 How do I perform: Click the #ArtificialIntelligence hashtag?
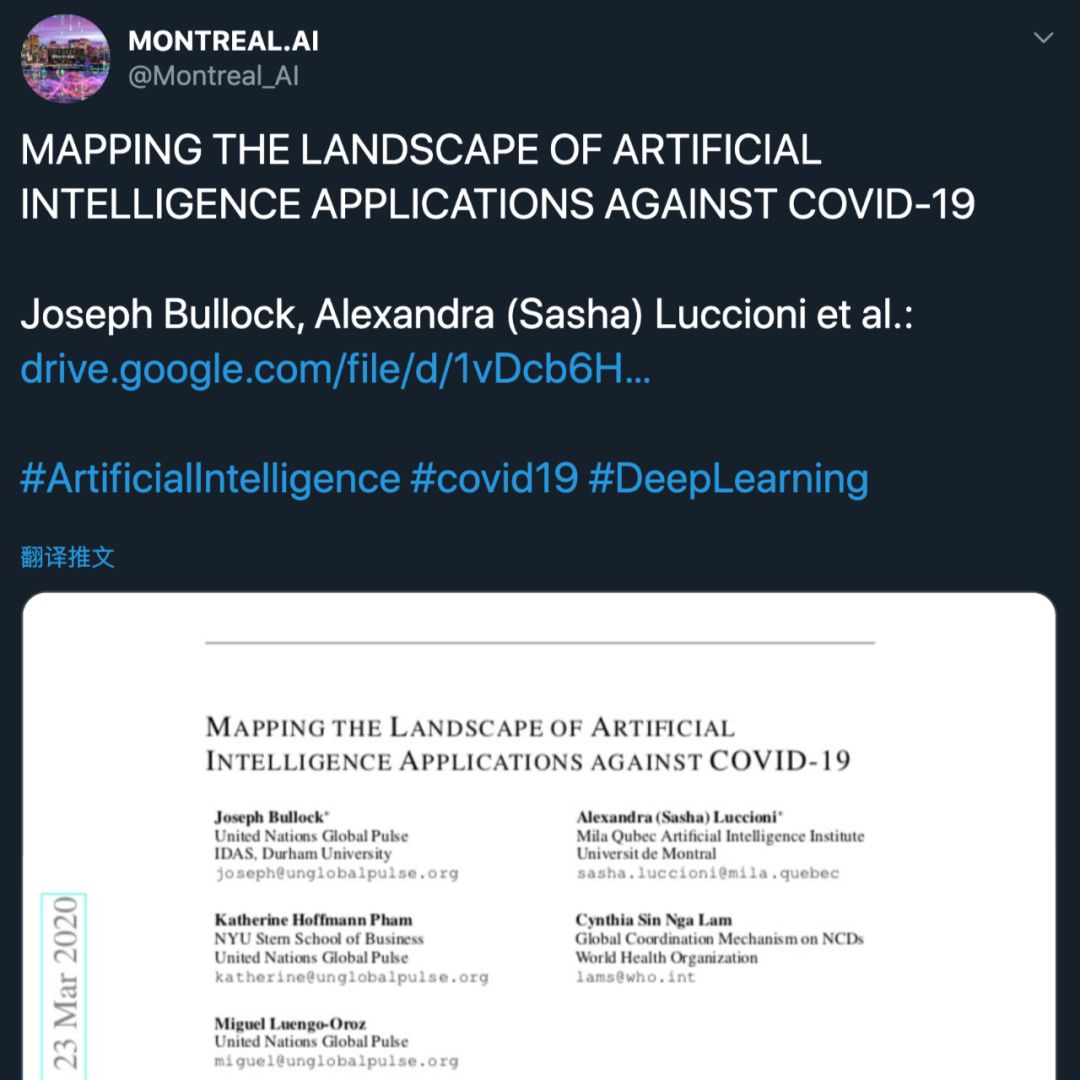[x=210, y=478]
